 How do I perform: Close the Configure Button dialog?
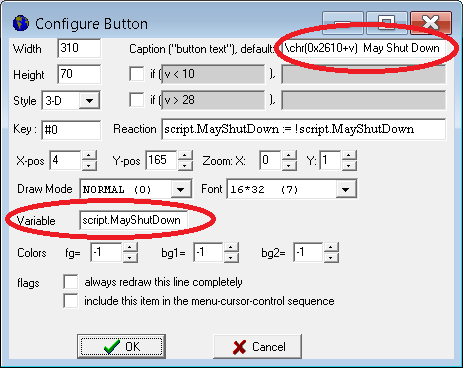(x=431, y=23)
